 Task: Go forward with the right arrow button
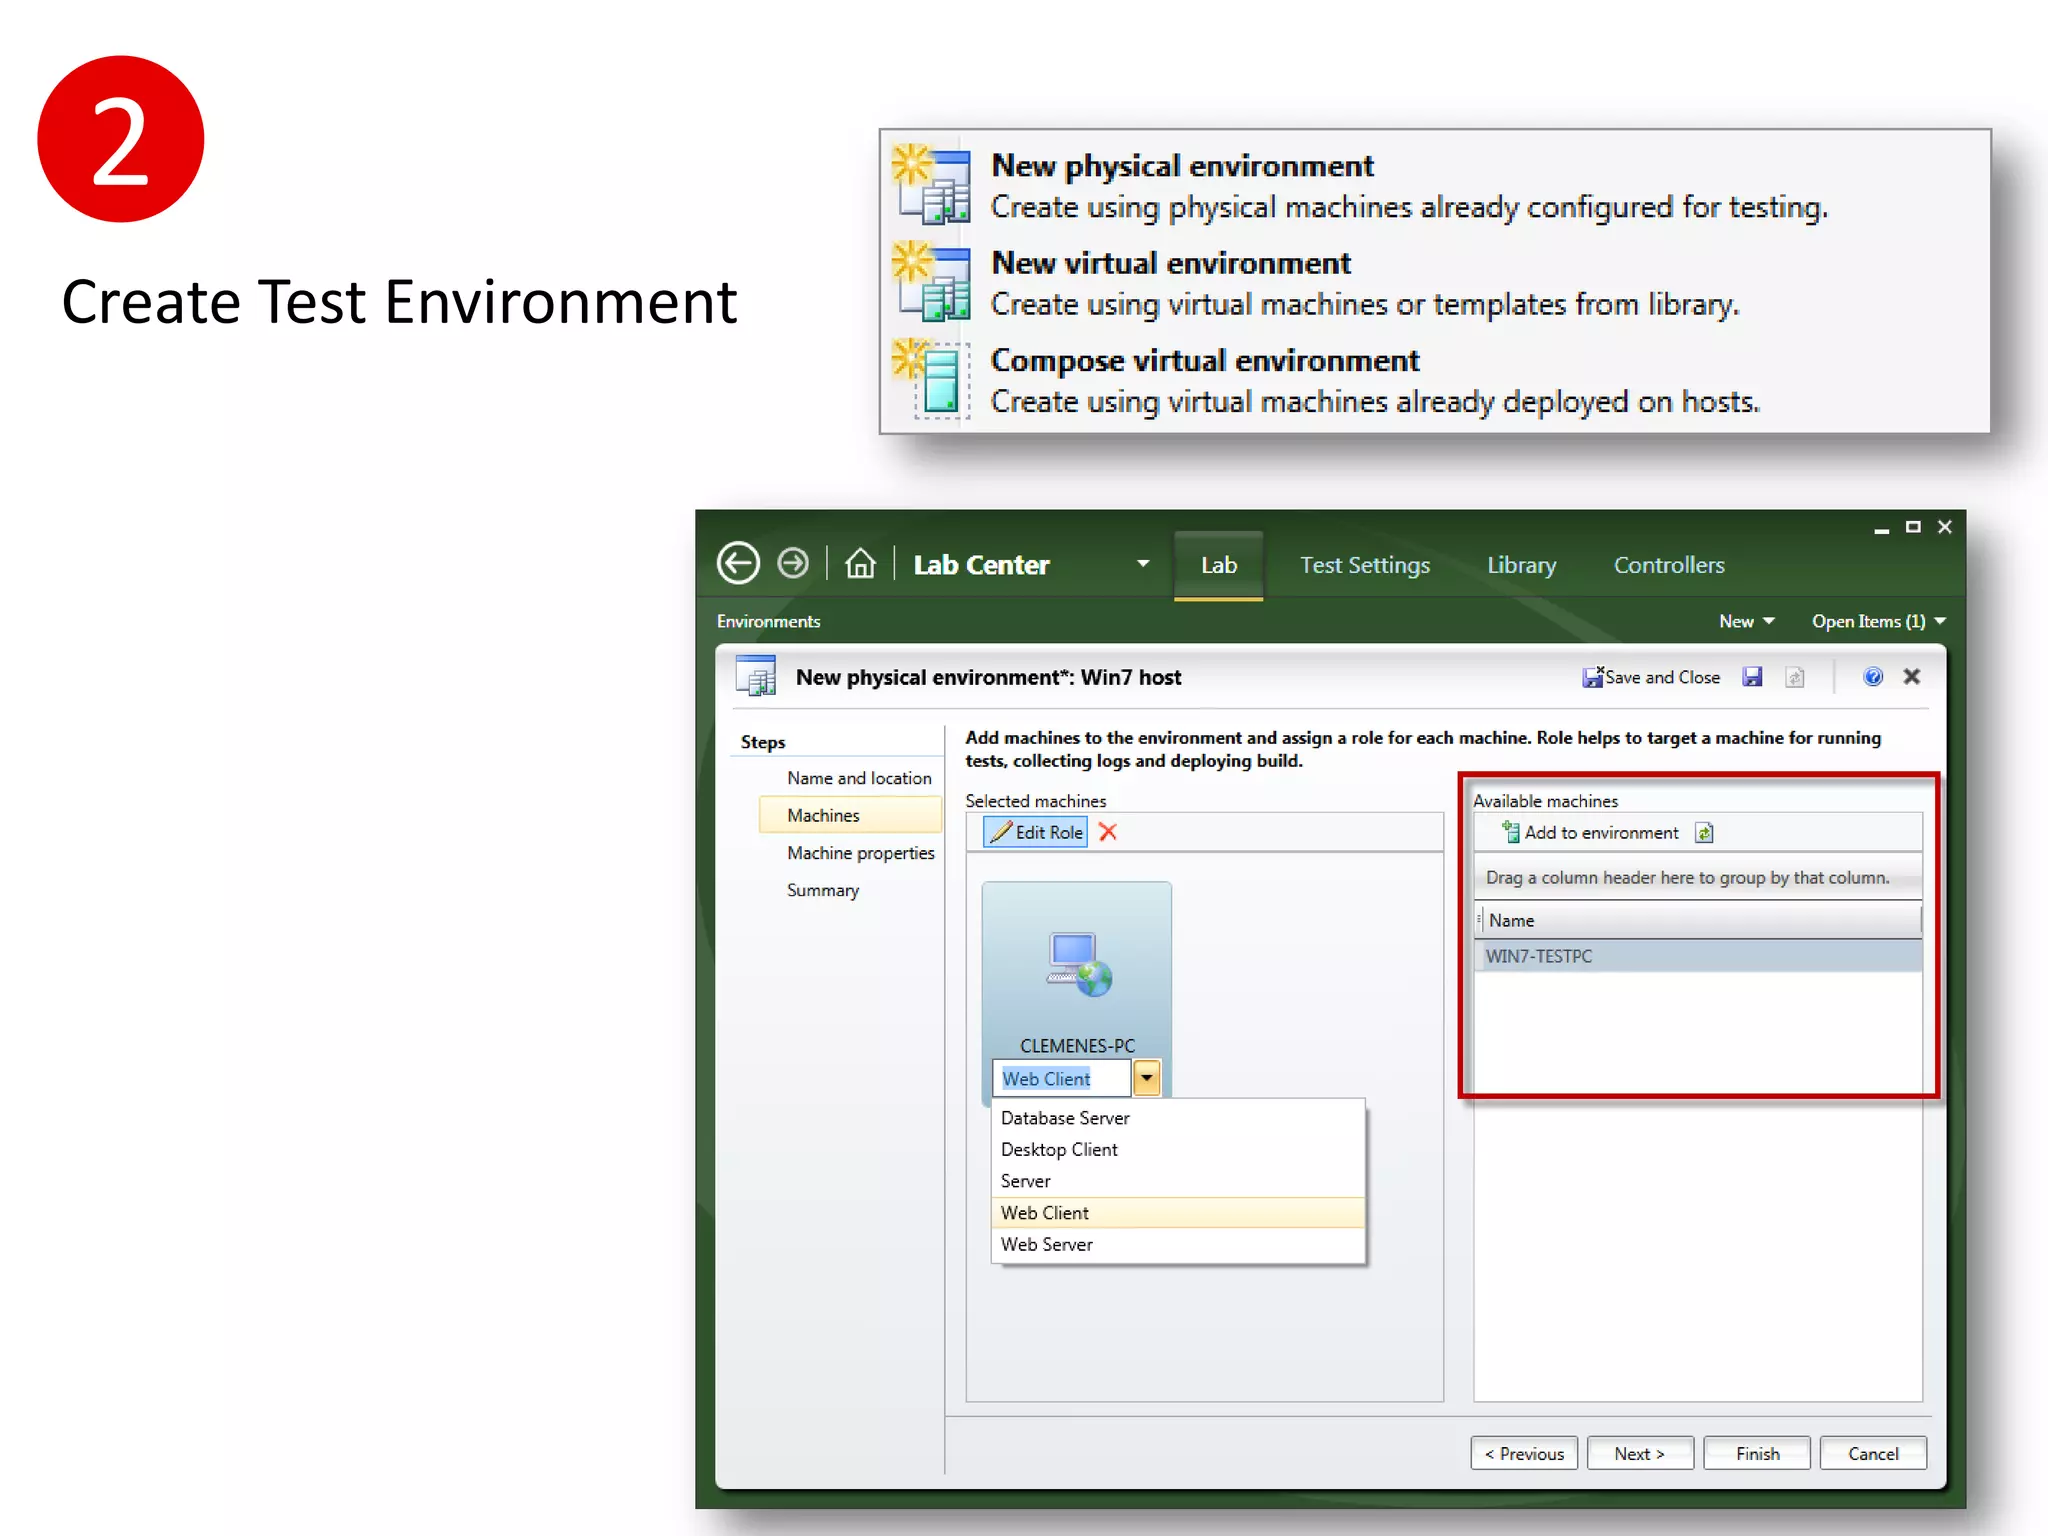coord(793,563)
